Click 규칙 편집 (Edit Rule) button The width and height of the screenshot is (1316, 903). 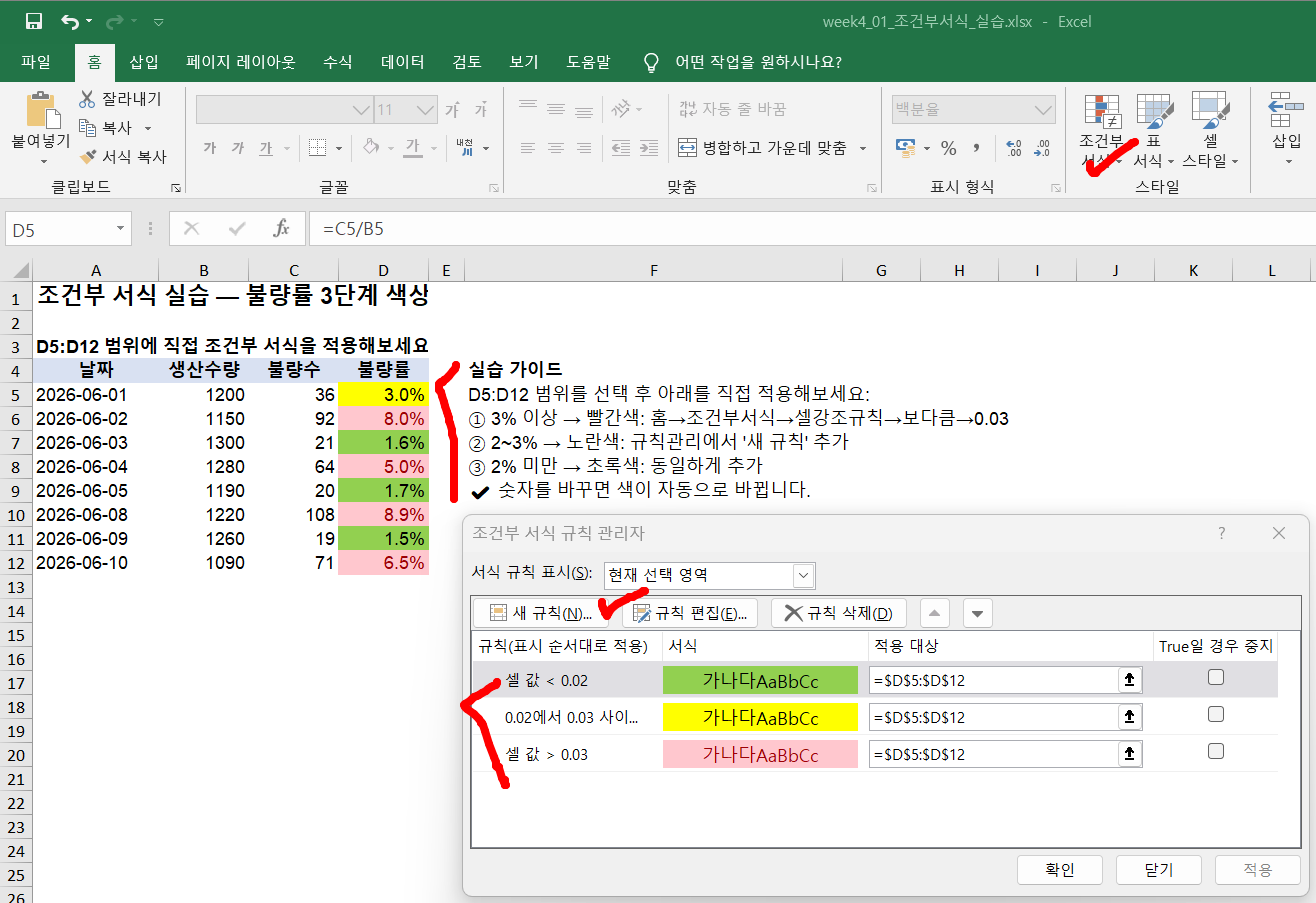[690, 613]
